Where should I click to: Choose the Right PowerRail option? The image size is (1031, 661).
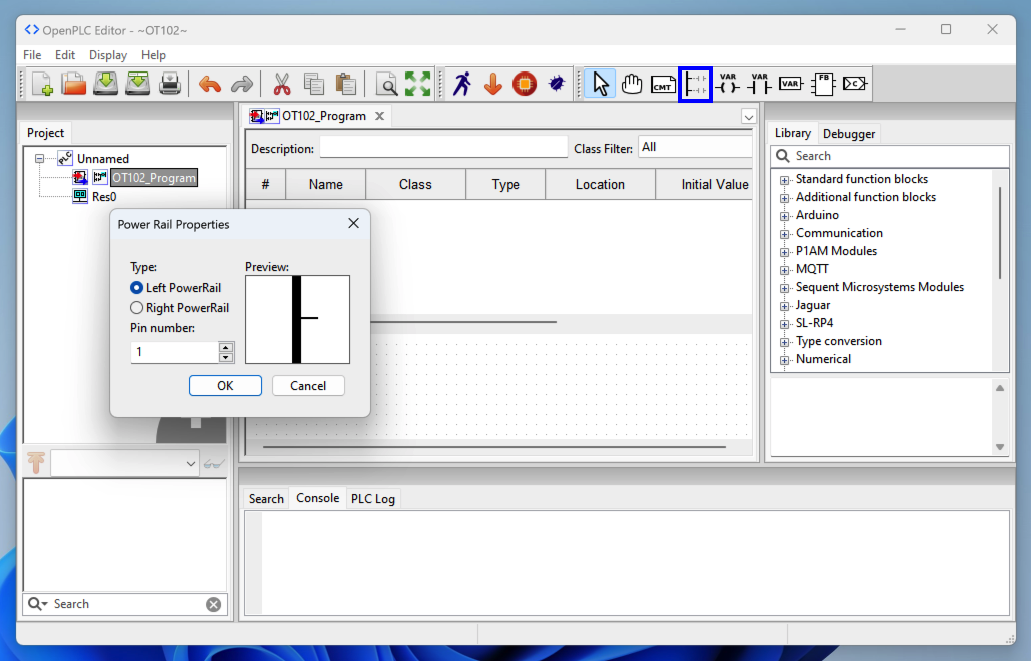tap(137, 308)
